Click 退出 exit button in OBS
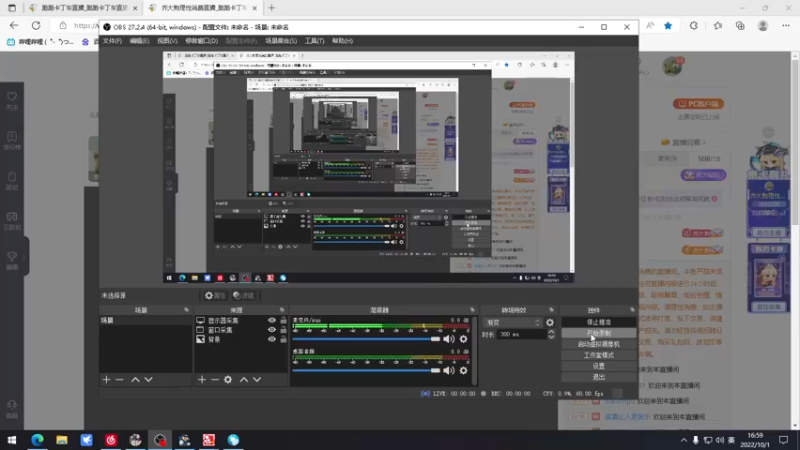The width and height of the screenshot is (800, 450). click(x=598, y=377)
